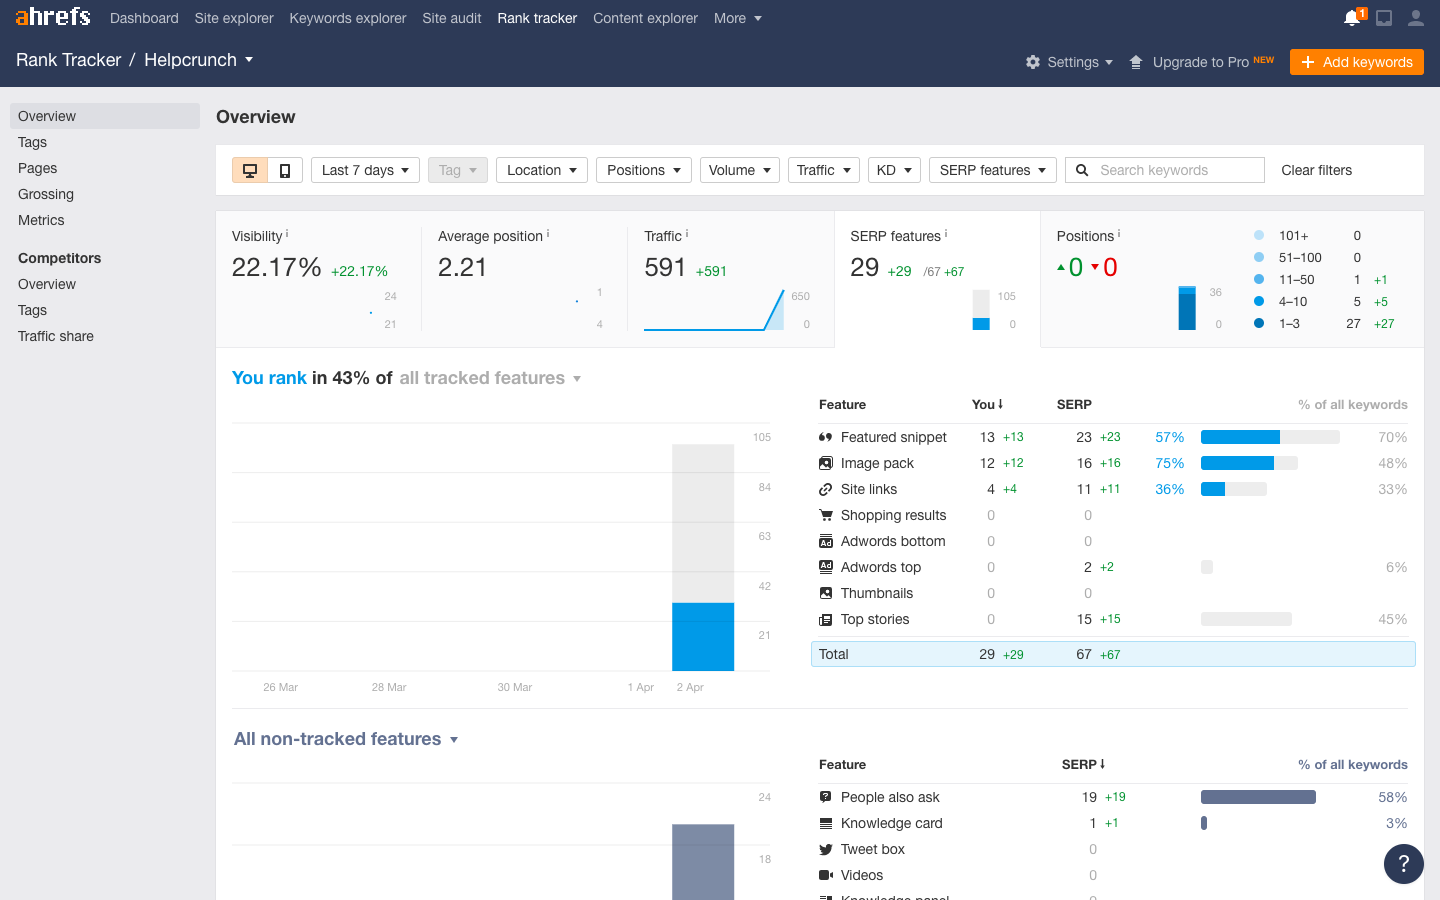Open the help question mark button

[x=1403, y=864]
